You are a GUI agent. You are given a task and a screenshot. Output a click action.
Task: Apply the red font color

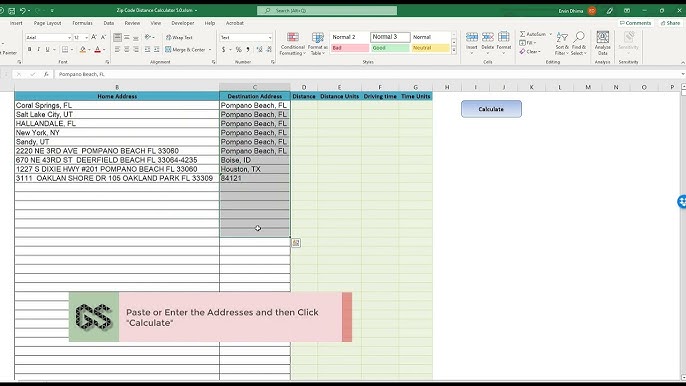pyautogui.click(x=98, y=49)
